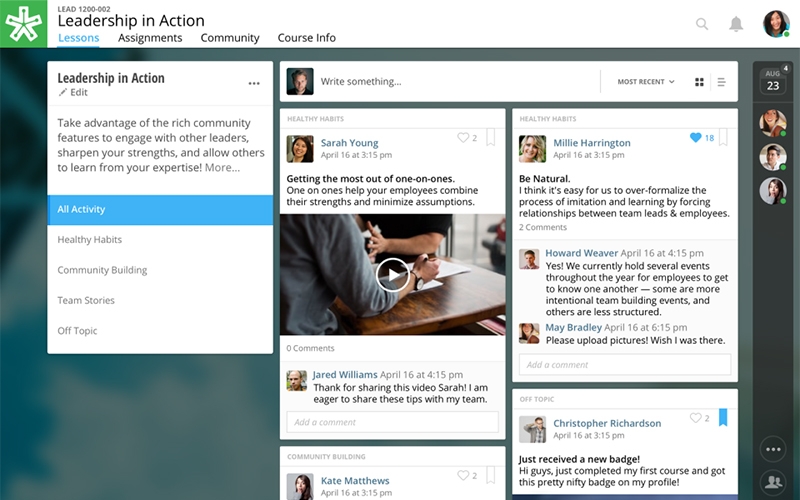
Task: Open Christopher Richardson's profile name link
Action: (607, 423)
